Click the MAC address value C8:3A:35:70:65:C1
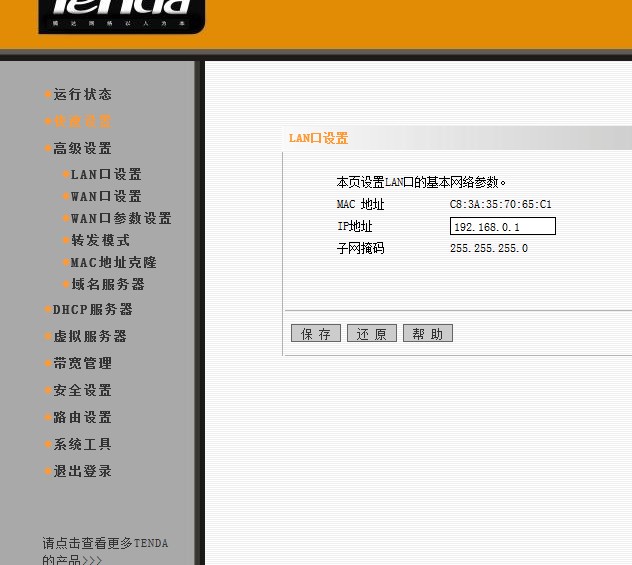This screenshot has width=632, height=565. click(x=501, y=204)
